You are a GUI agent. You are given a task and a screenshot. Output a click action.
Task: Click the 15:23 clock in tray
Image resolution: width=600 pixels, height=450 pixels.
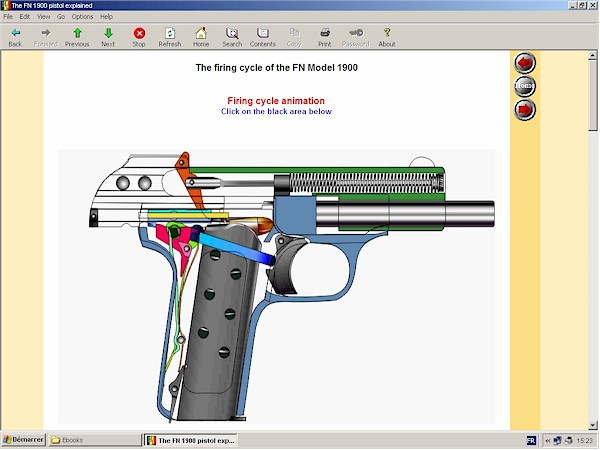pos(584,440)
